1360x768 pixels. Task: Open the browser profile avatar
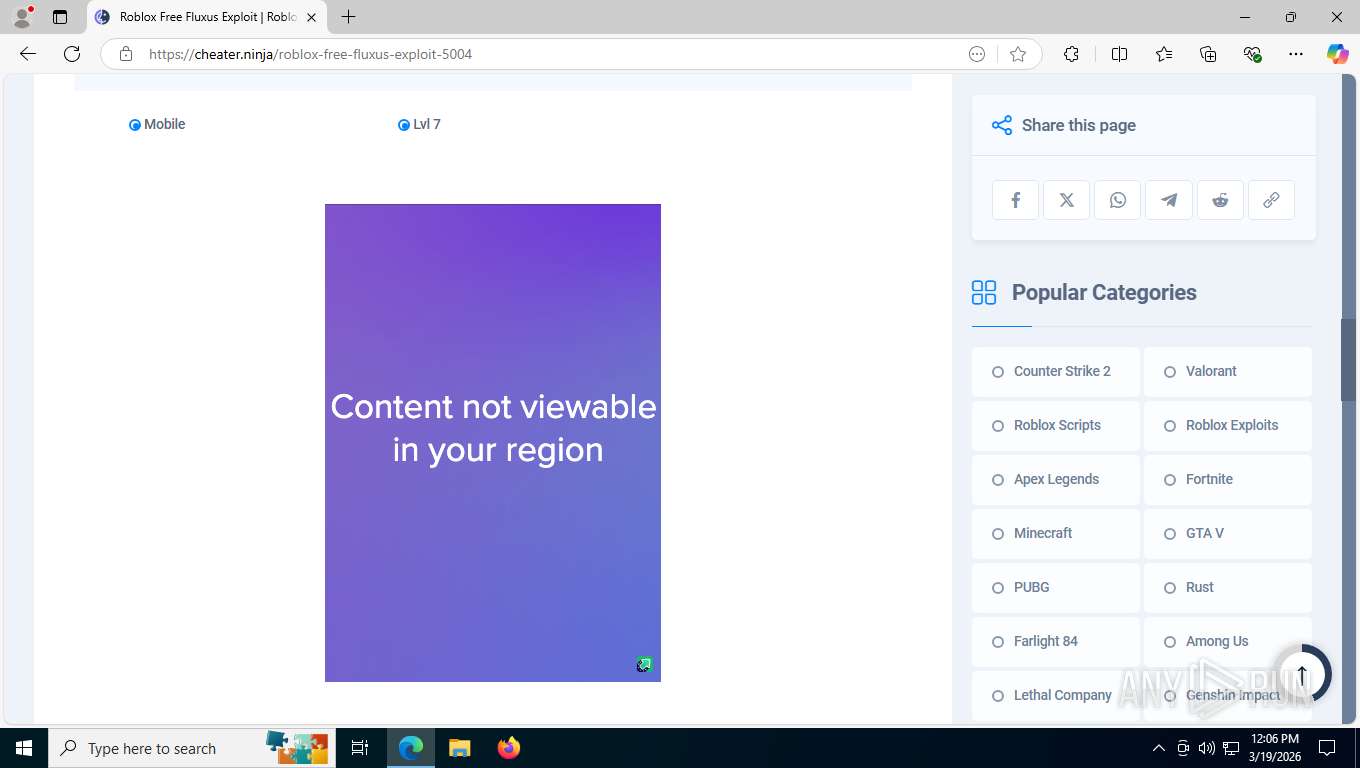point(22,17)
